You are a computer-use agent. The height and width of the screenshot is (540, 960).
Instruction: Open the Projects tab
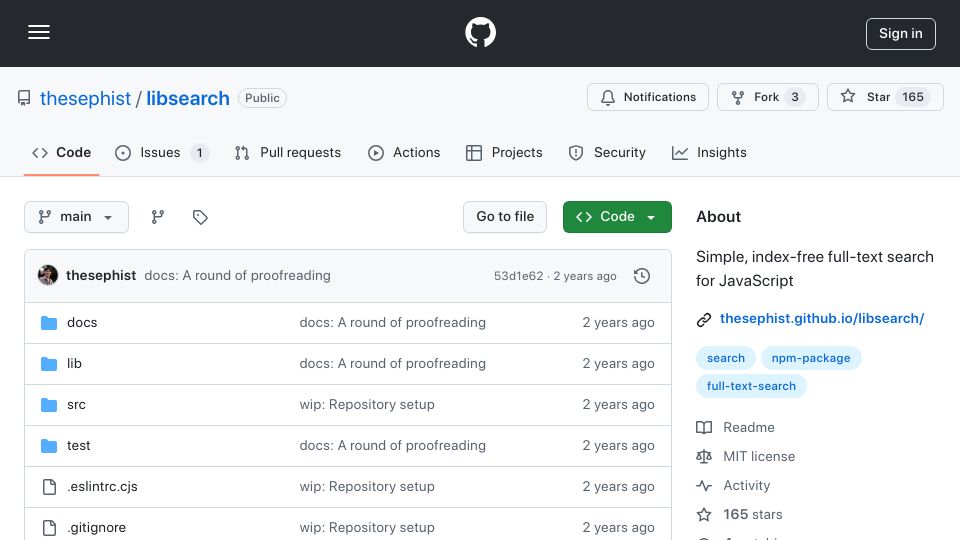504,152
